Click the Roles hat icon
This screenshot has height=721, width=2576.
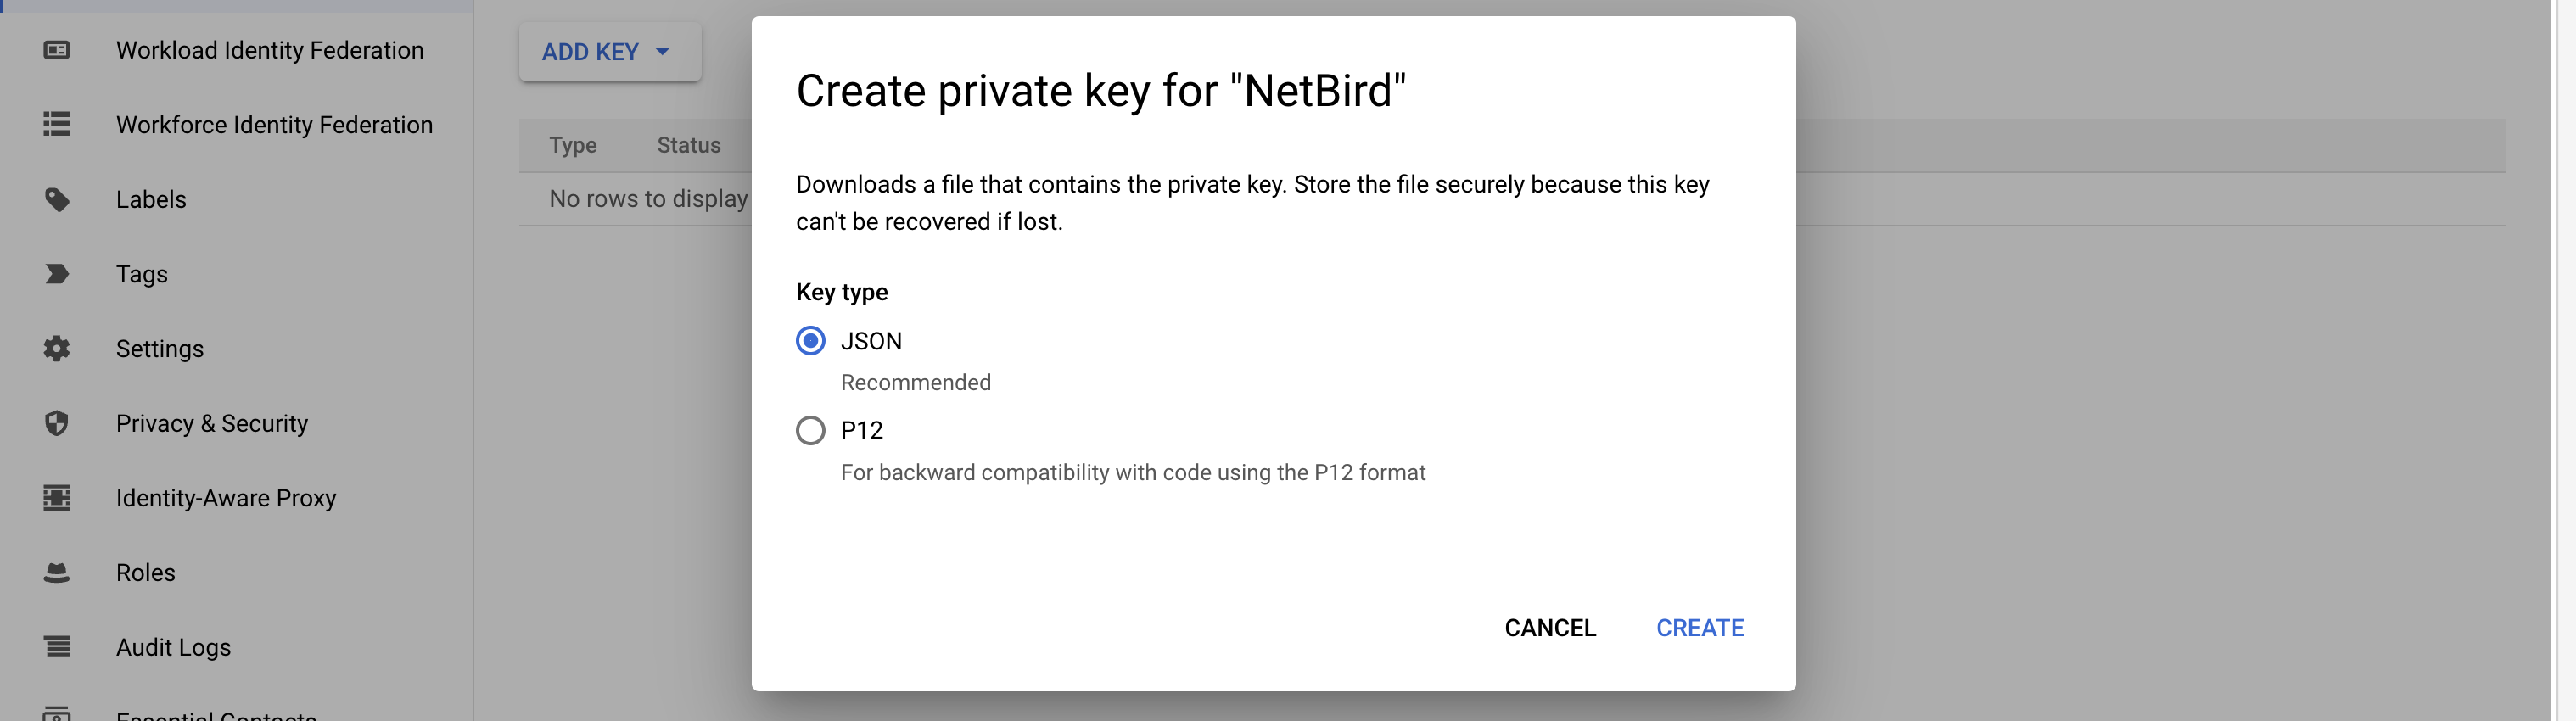click(x=57, y=572)
